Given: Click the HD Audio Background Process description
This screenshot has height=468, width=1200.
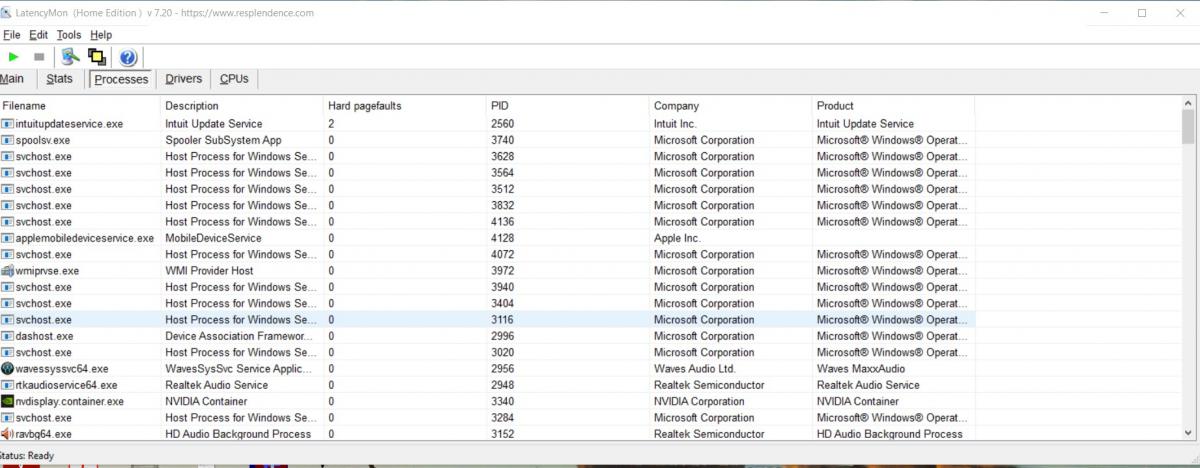Looking at the screenshot, I should tap(238, 434).
